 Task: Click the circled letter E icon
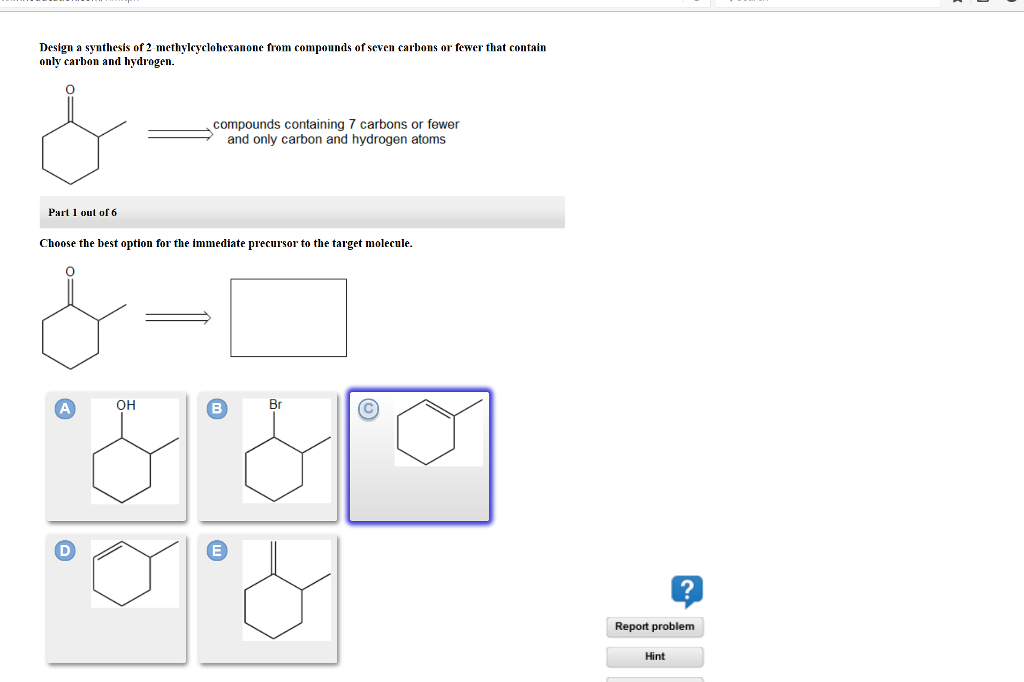pos(217,550)
